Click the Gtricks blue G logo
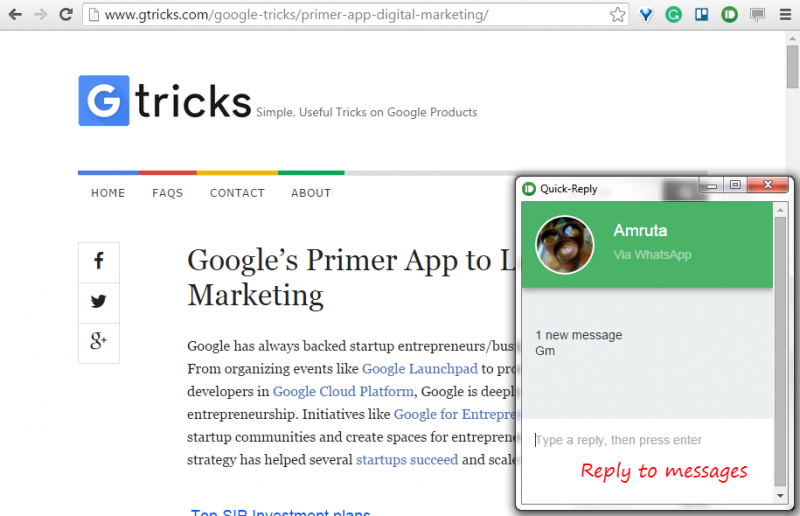 pyautogui.click(x=104, y=101)
